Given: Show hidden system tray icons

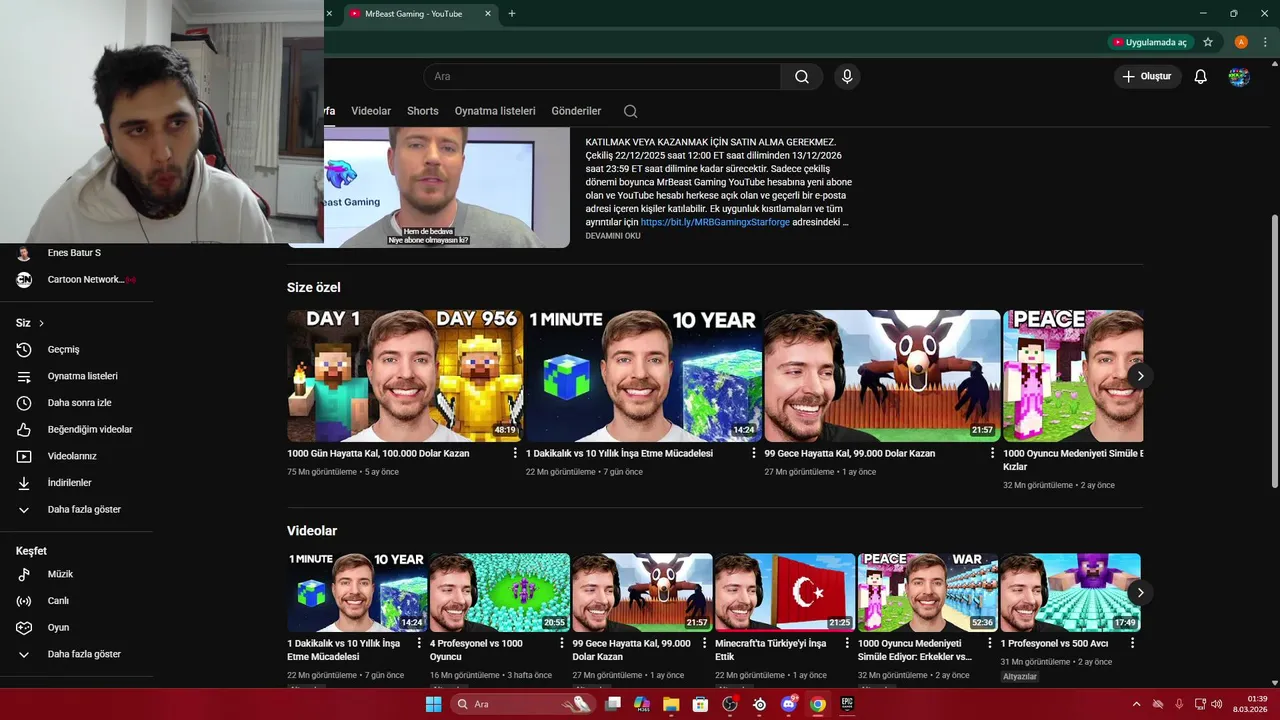Looking at the screenshot, I should click(x=1136, y=704).
